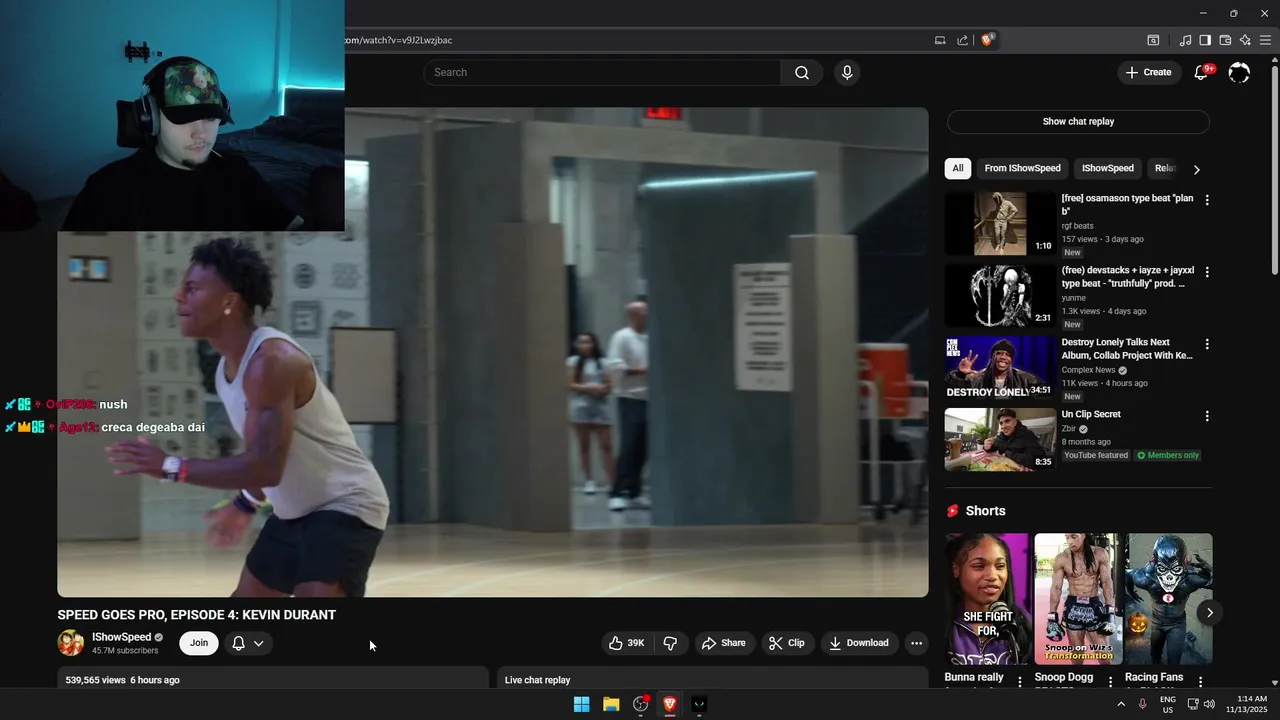Open more actions ellipsis under video
The image size is (1280, 720).
pyautogui.click(x=916, y=643)
